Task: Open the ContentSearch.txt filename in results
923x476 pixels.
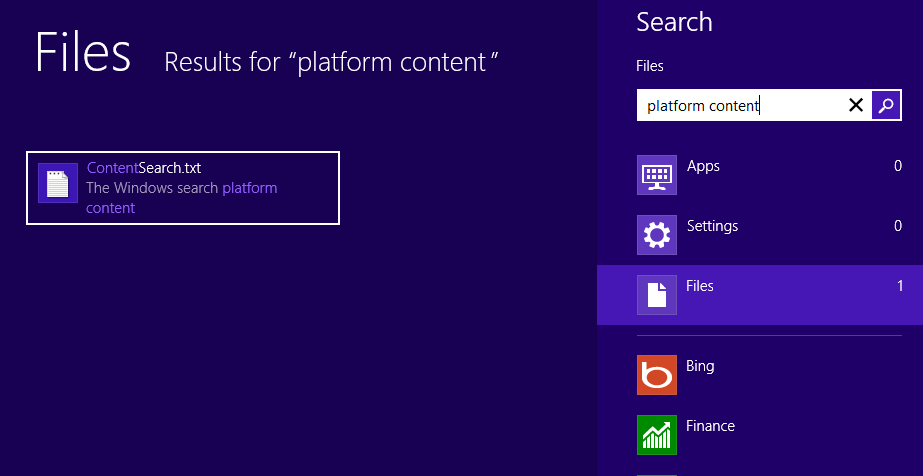Action: click(143, 168)
